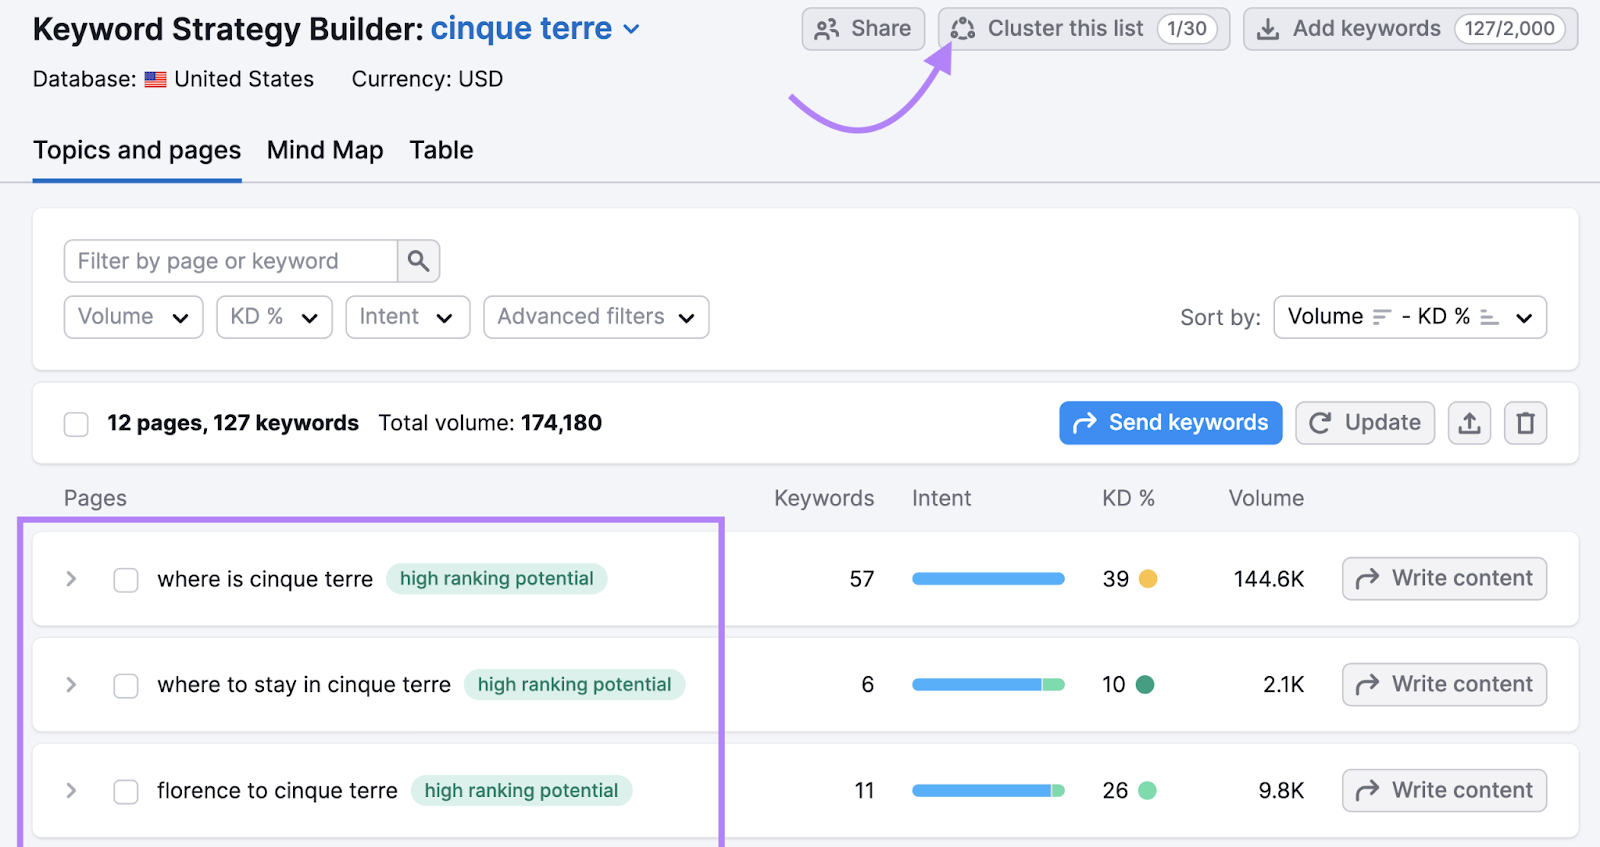Click the intent bar for where is cinque terre

(988, 579)
